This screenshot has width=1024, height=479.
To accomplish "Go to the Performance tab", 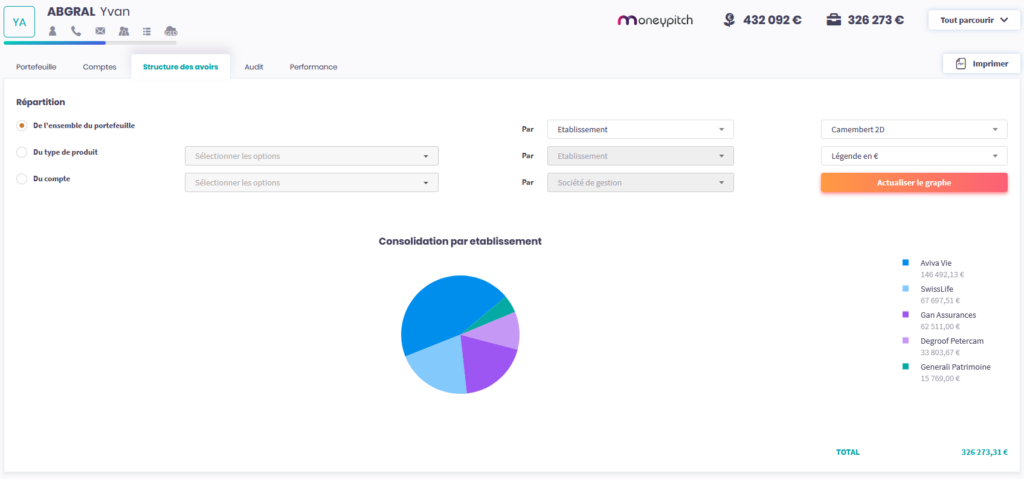I will click(313, 67).
